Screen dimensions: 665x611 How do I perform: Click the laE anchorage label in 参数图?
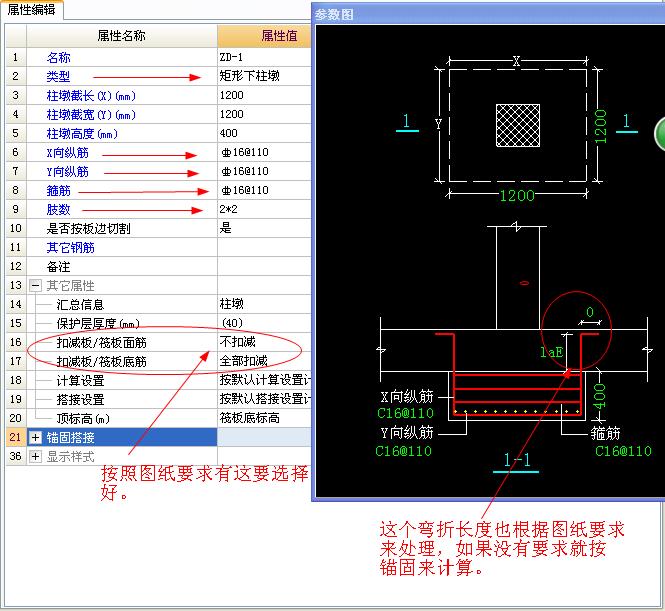(551, 352)
